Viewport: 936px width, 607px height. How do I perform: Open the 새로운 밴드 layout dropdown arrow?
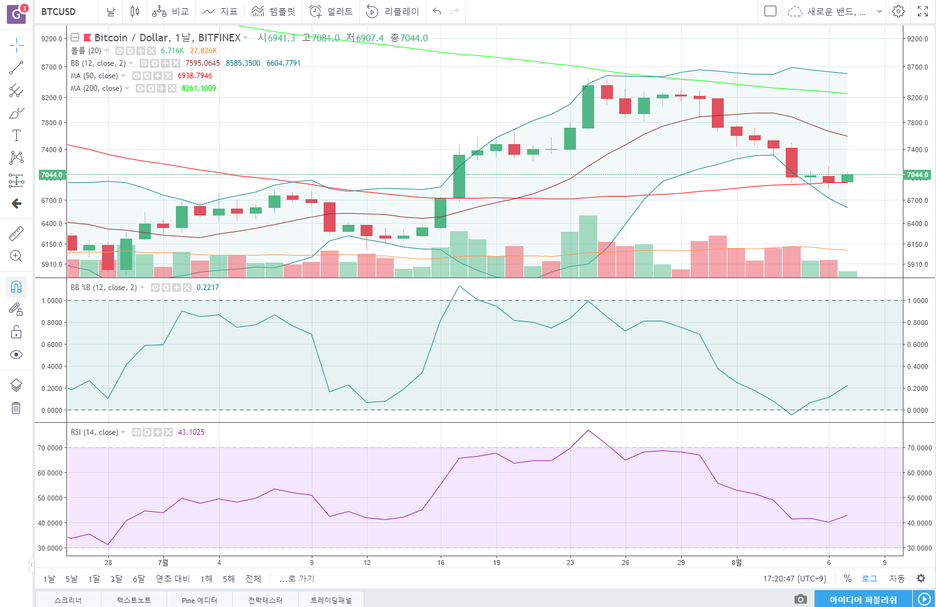pos(879,11)
